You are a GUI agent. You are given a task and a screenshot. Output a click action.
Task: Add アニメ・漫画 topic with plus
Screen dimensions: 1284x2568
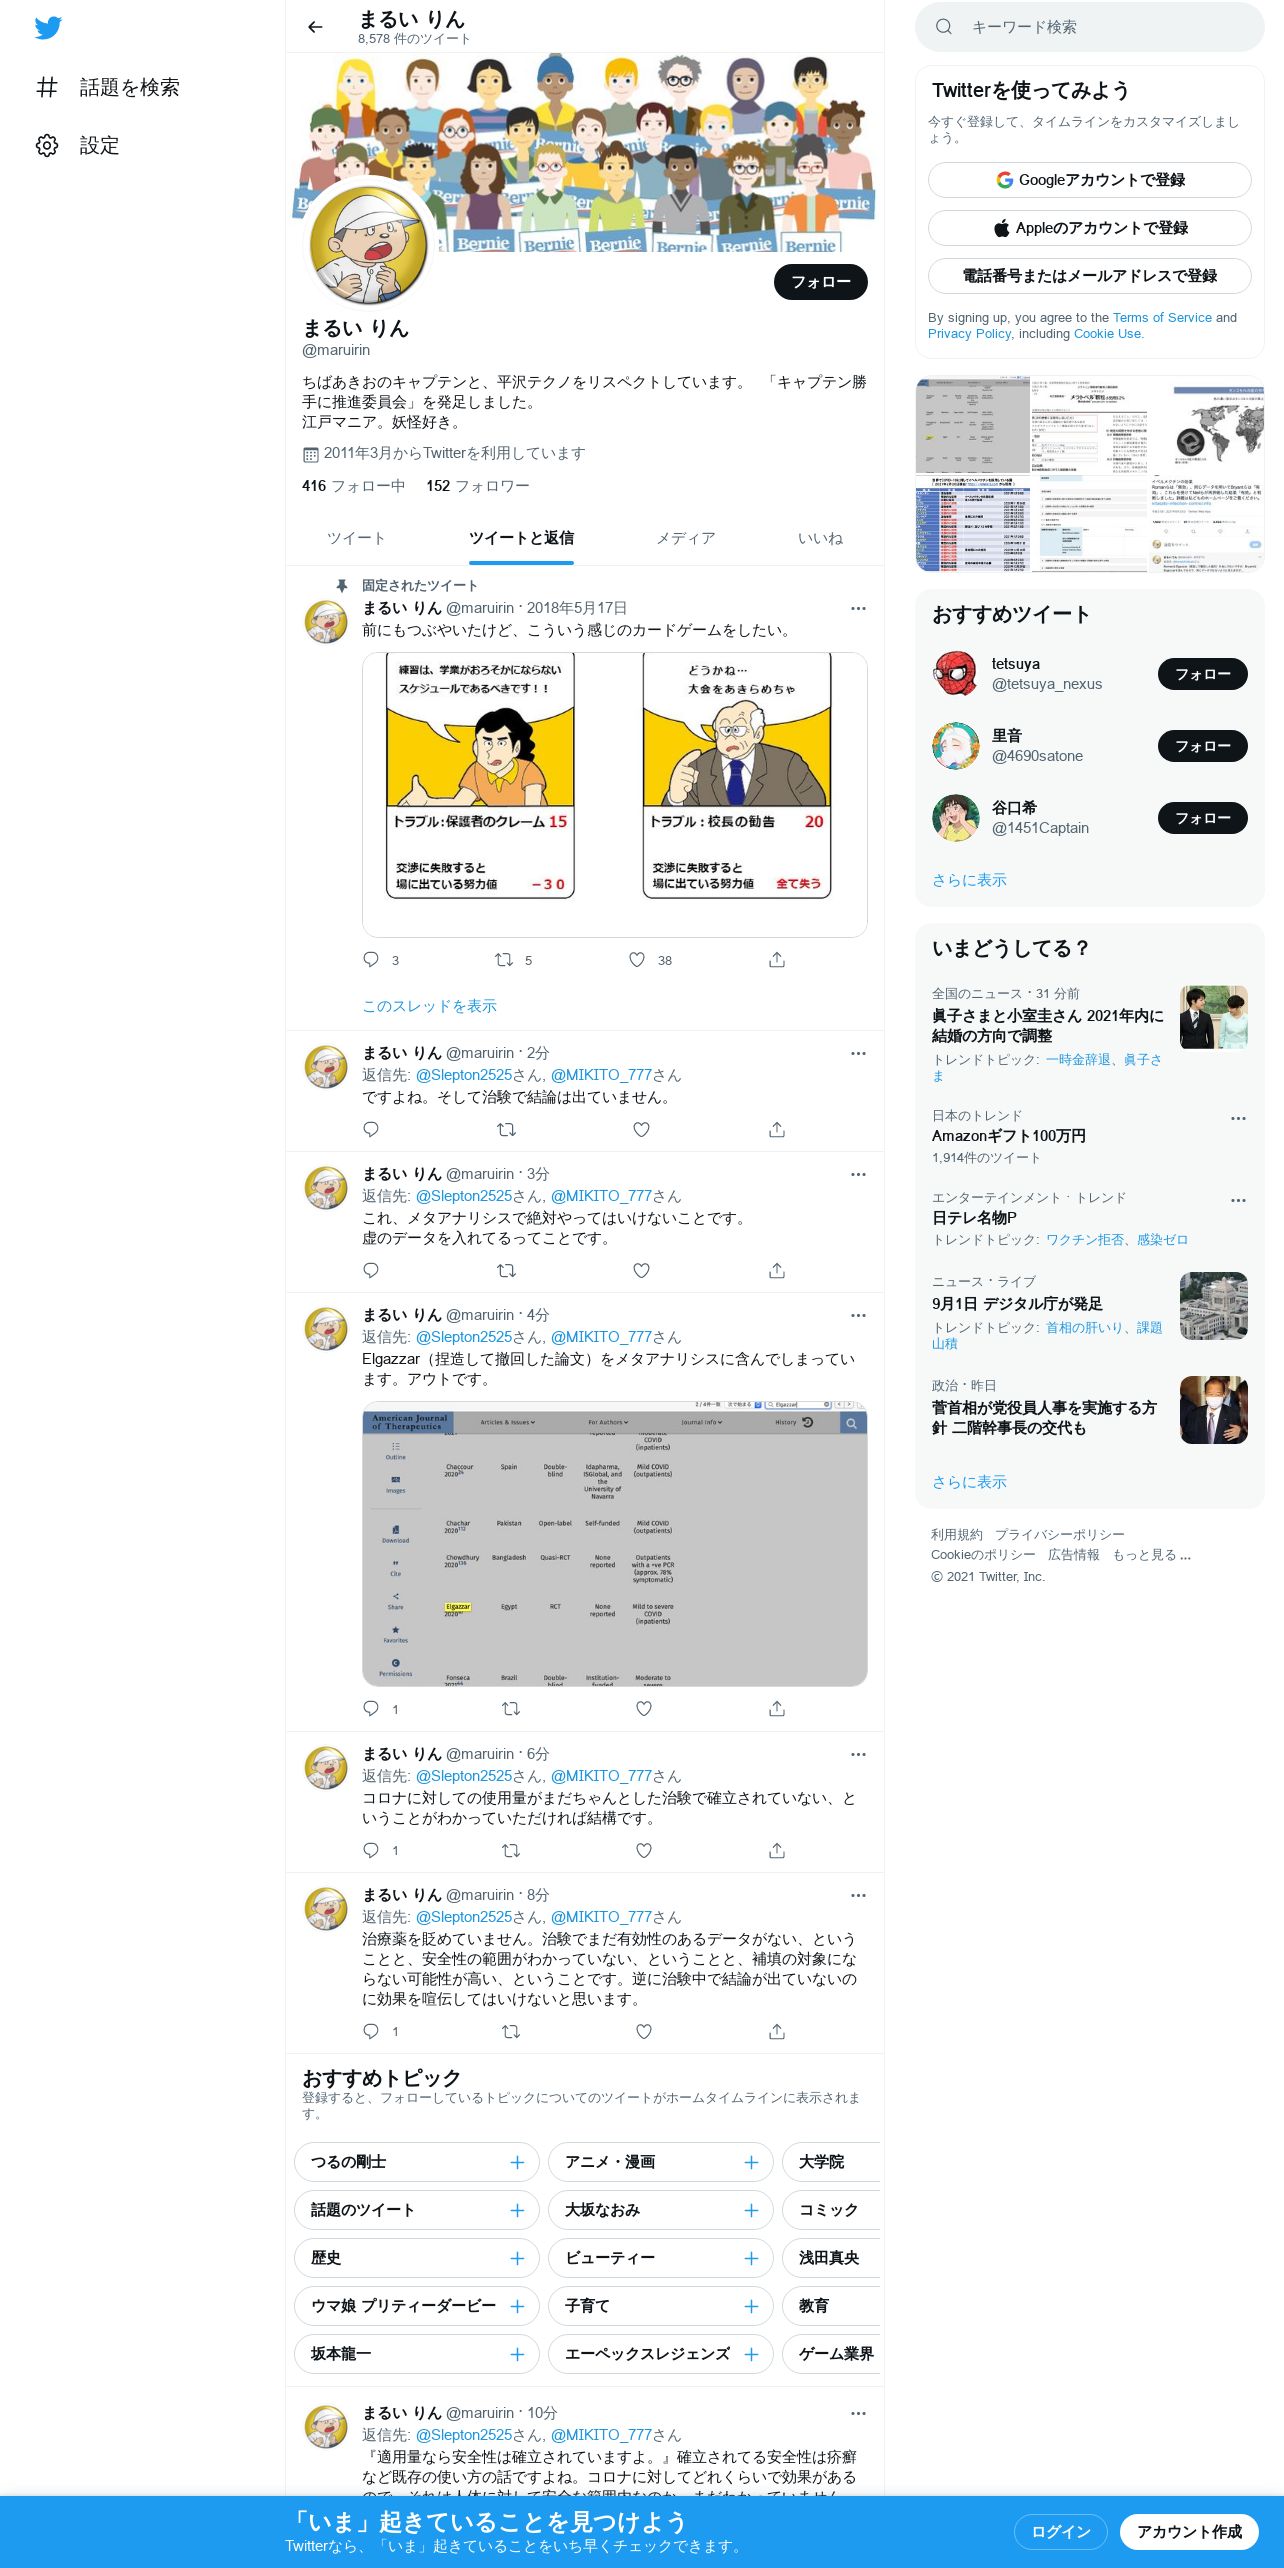click(x=751, y=2162)
